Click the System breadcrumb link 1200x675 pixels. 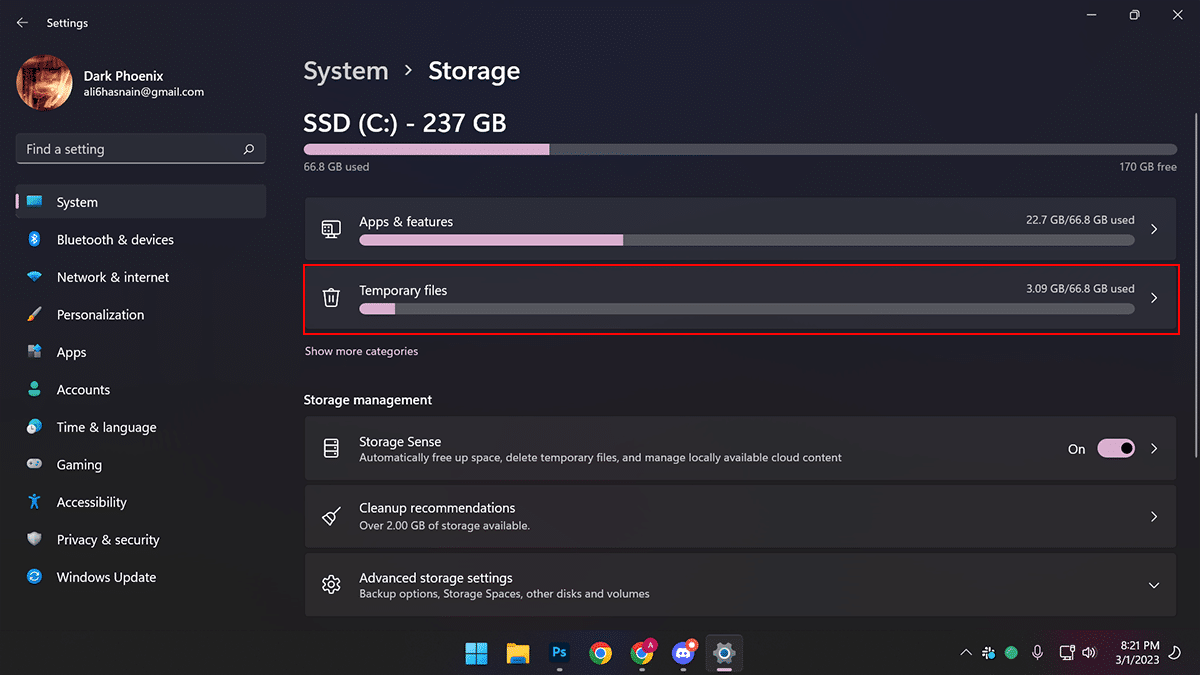pyautogui.click(x=346, y=71)
